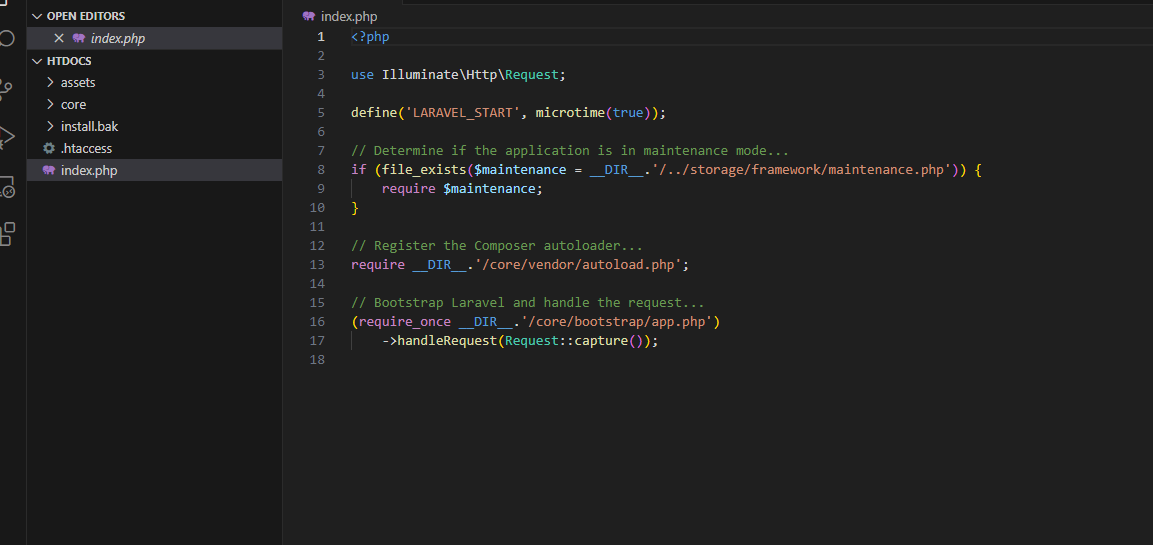Click the require_once keyword
The image size is (1153, 545).
[x=404, y=321]
